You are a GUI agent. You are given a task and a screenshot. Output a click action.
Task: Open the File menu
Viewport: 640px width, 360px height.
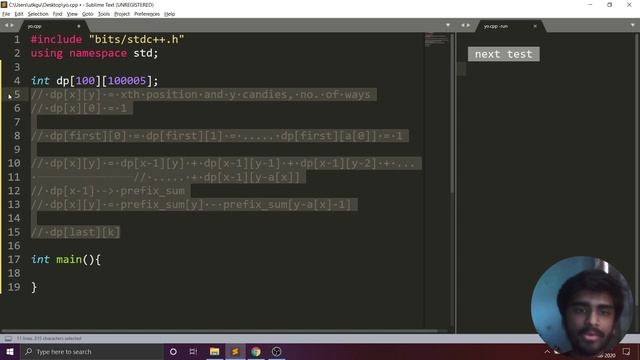(x=6, y=14)
